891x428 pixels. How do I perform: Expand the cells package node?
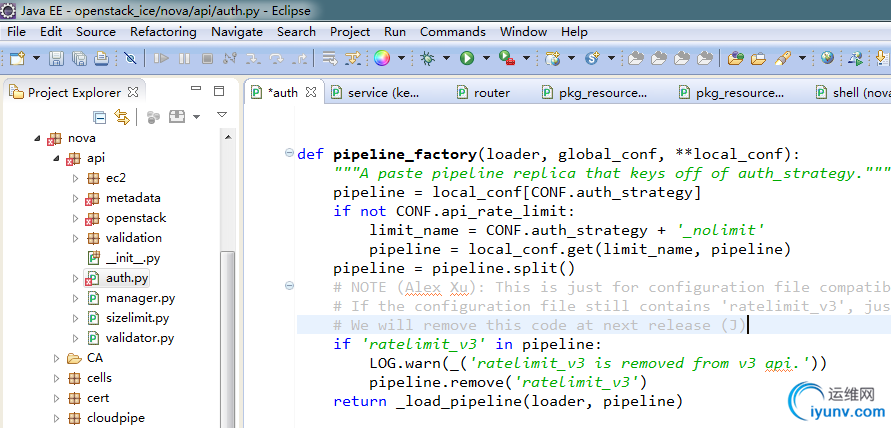(56, 378)
